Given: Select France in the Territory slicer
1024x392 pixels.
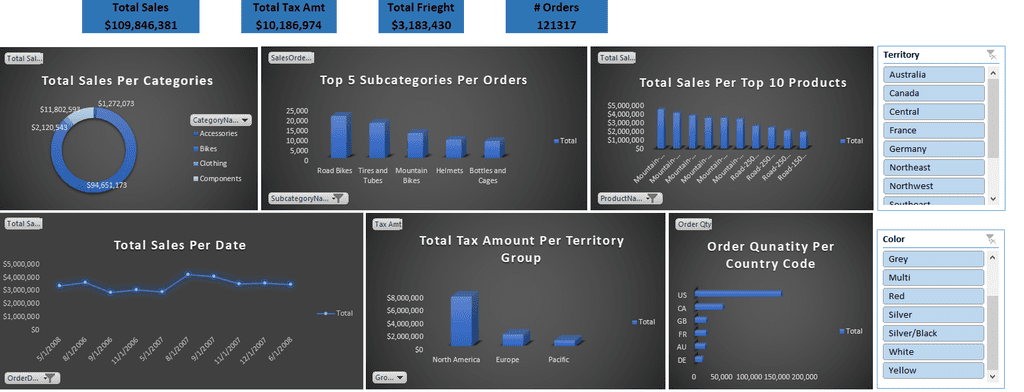Looking at the screenshot, I should (934, 130).
